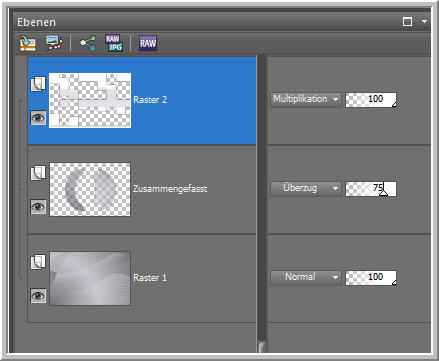Click the Raster 2 opacity slider showing 100
Screen dimensions: 439x361
click(x=371, y=100)
